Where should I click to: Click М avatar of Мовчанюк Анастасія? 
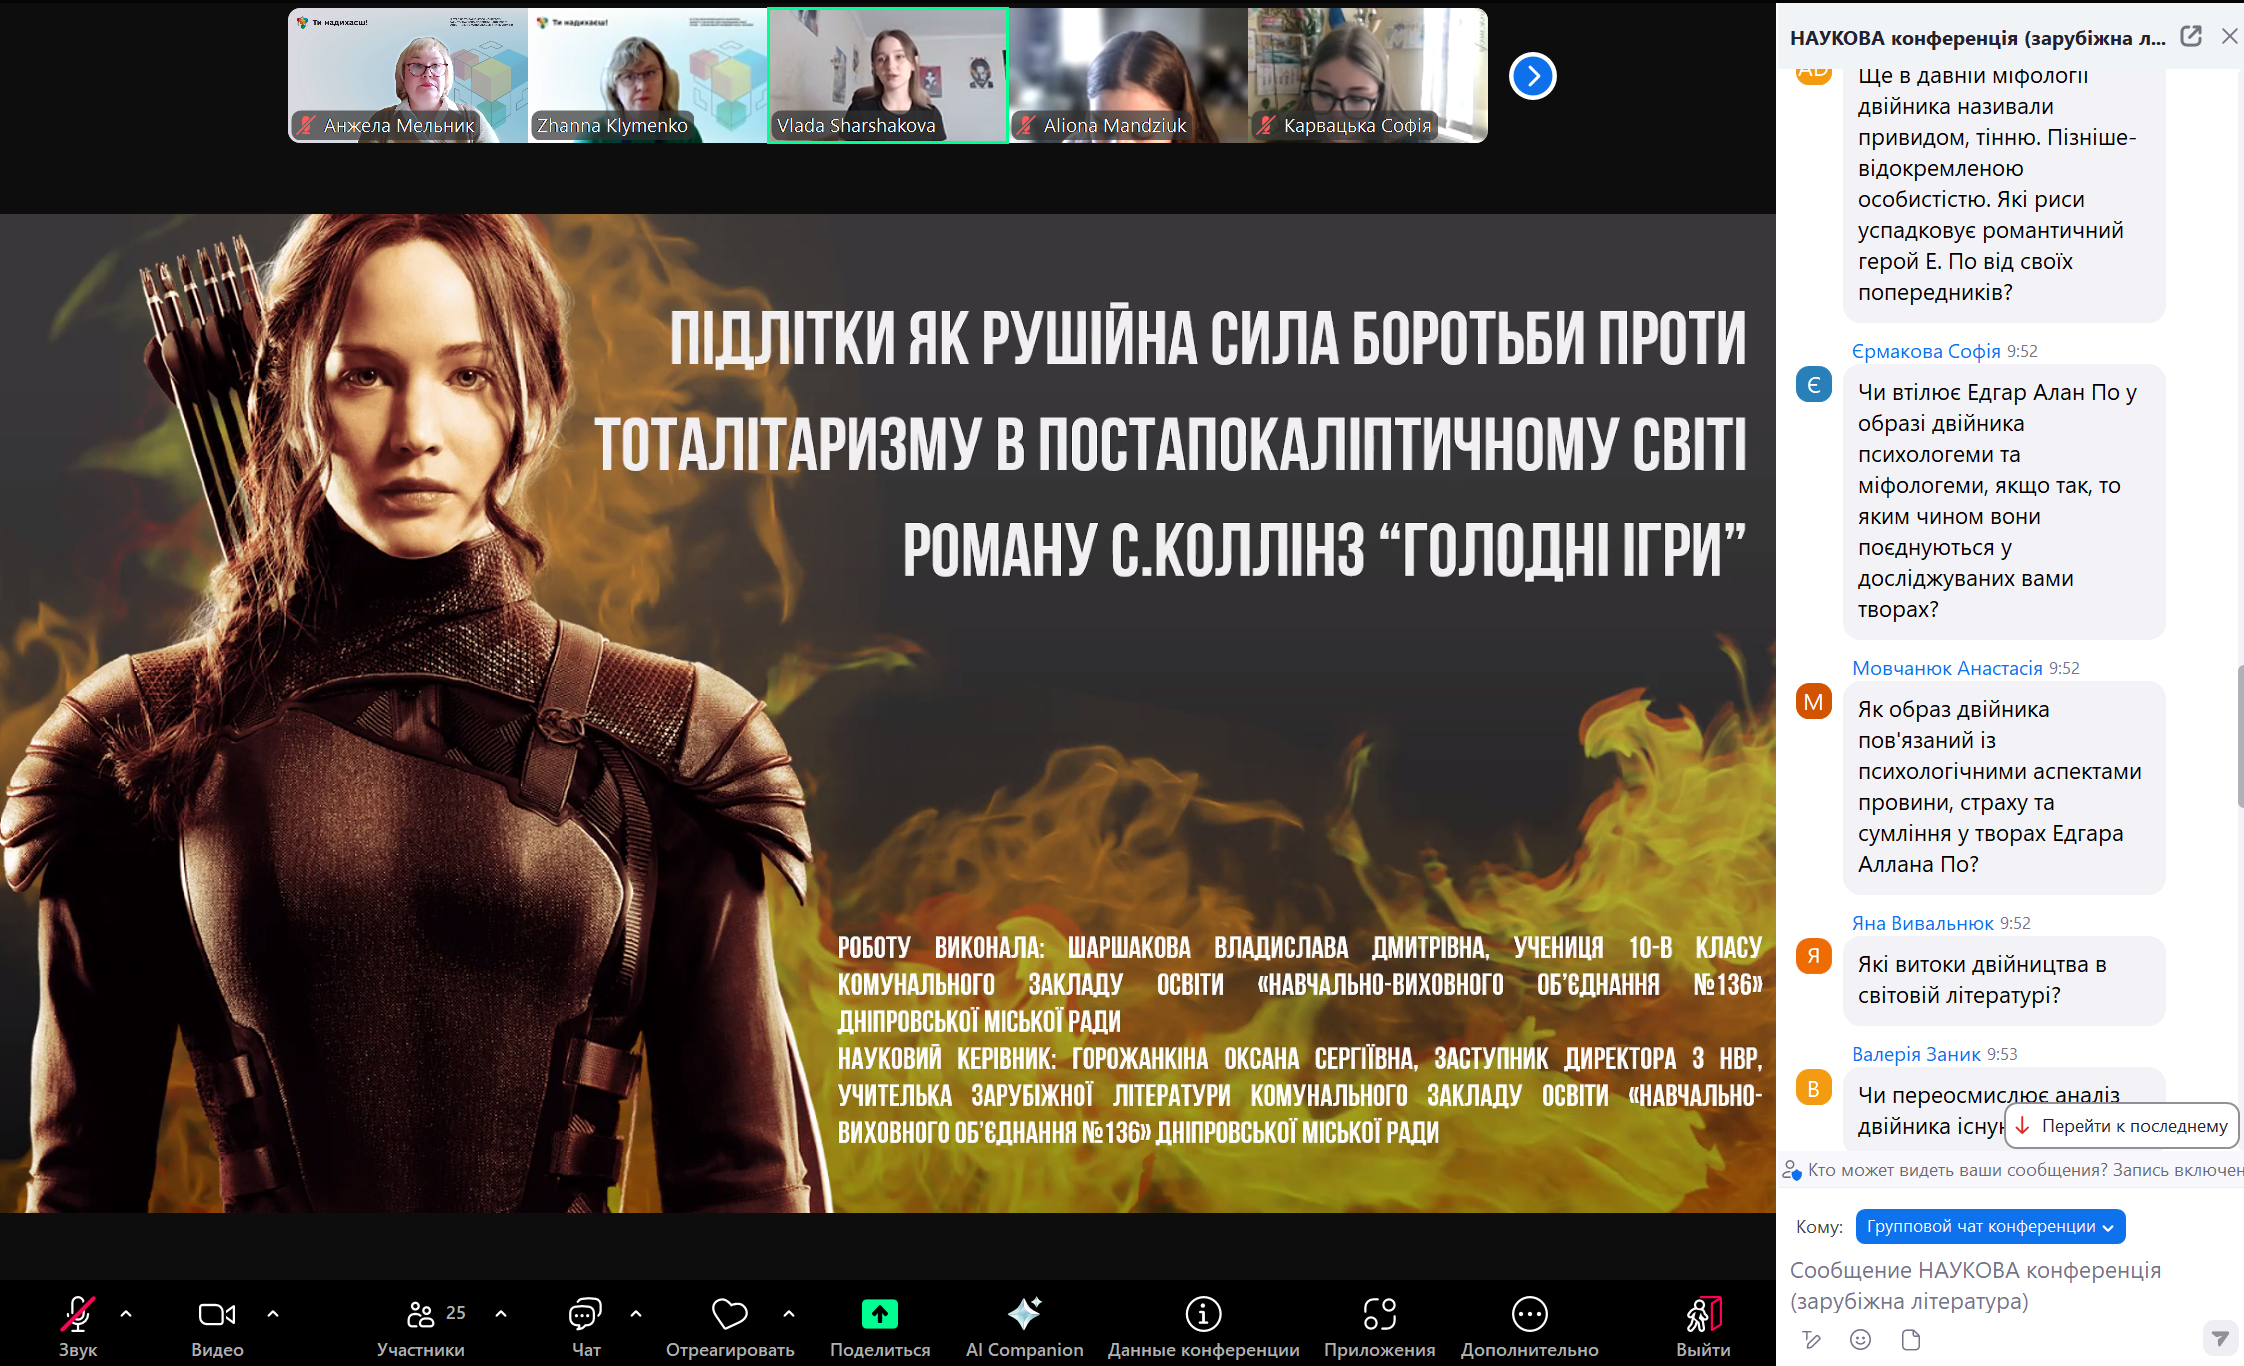(1814, 702)
